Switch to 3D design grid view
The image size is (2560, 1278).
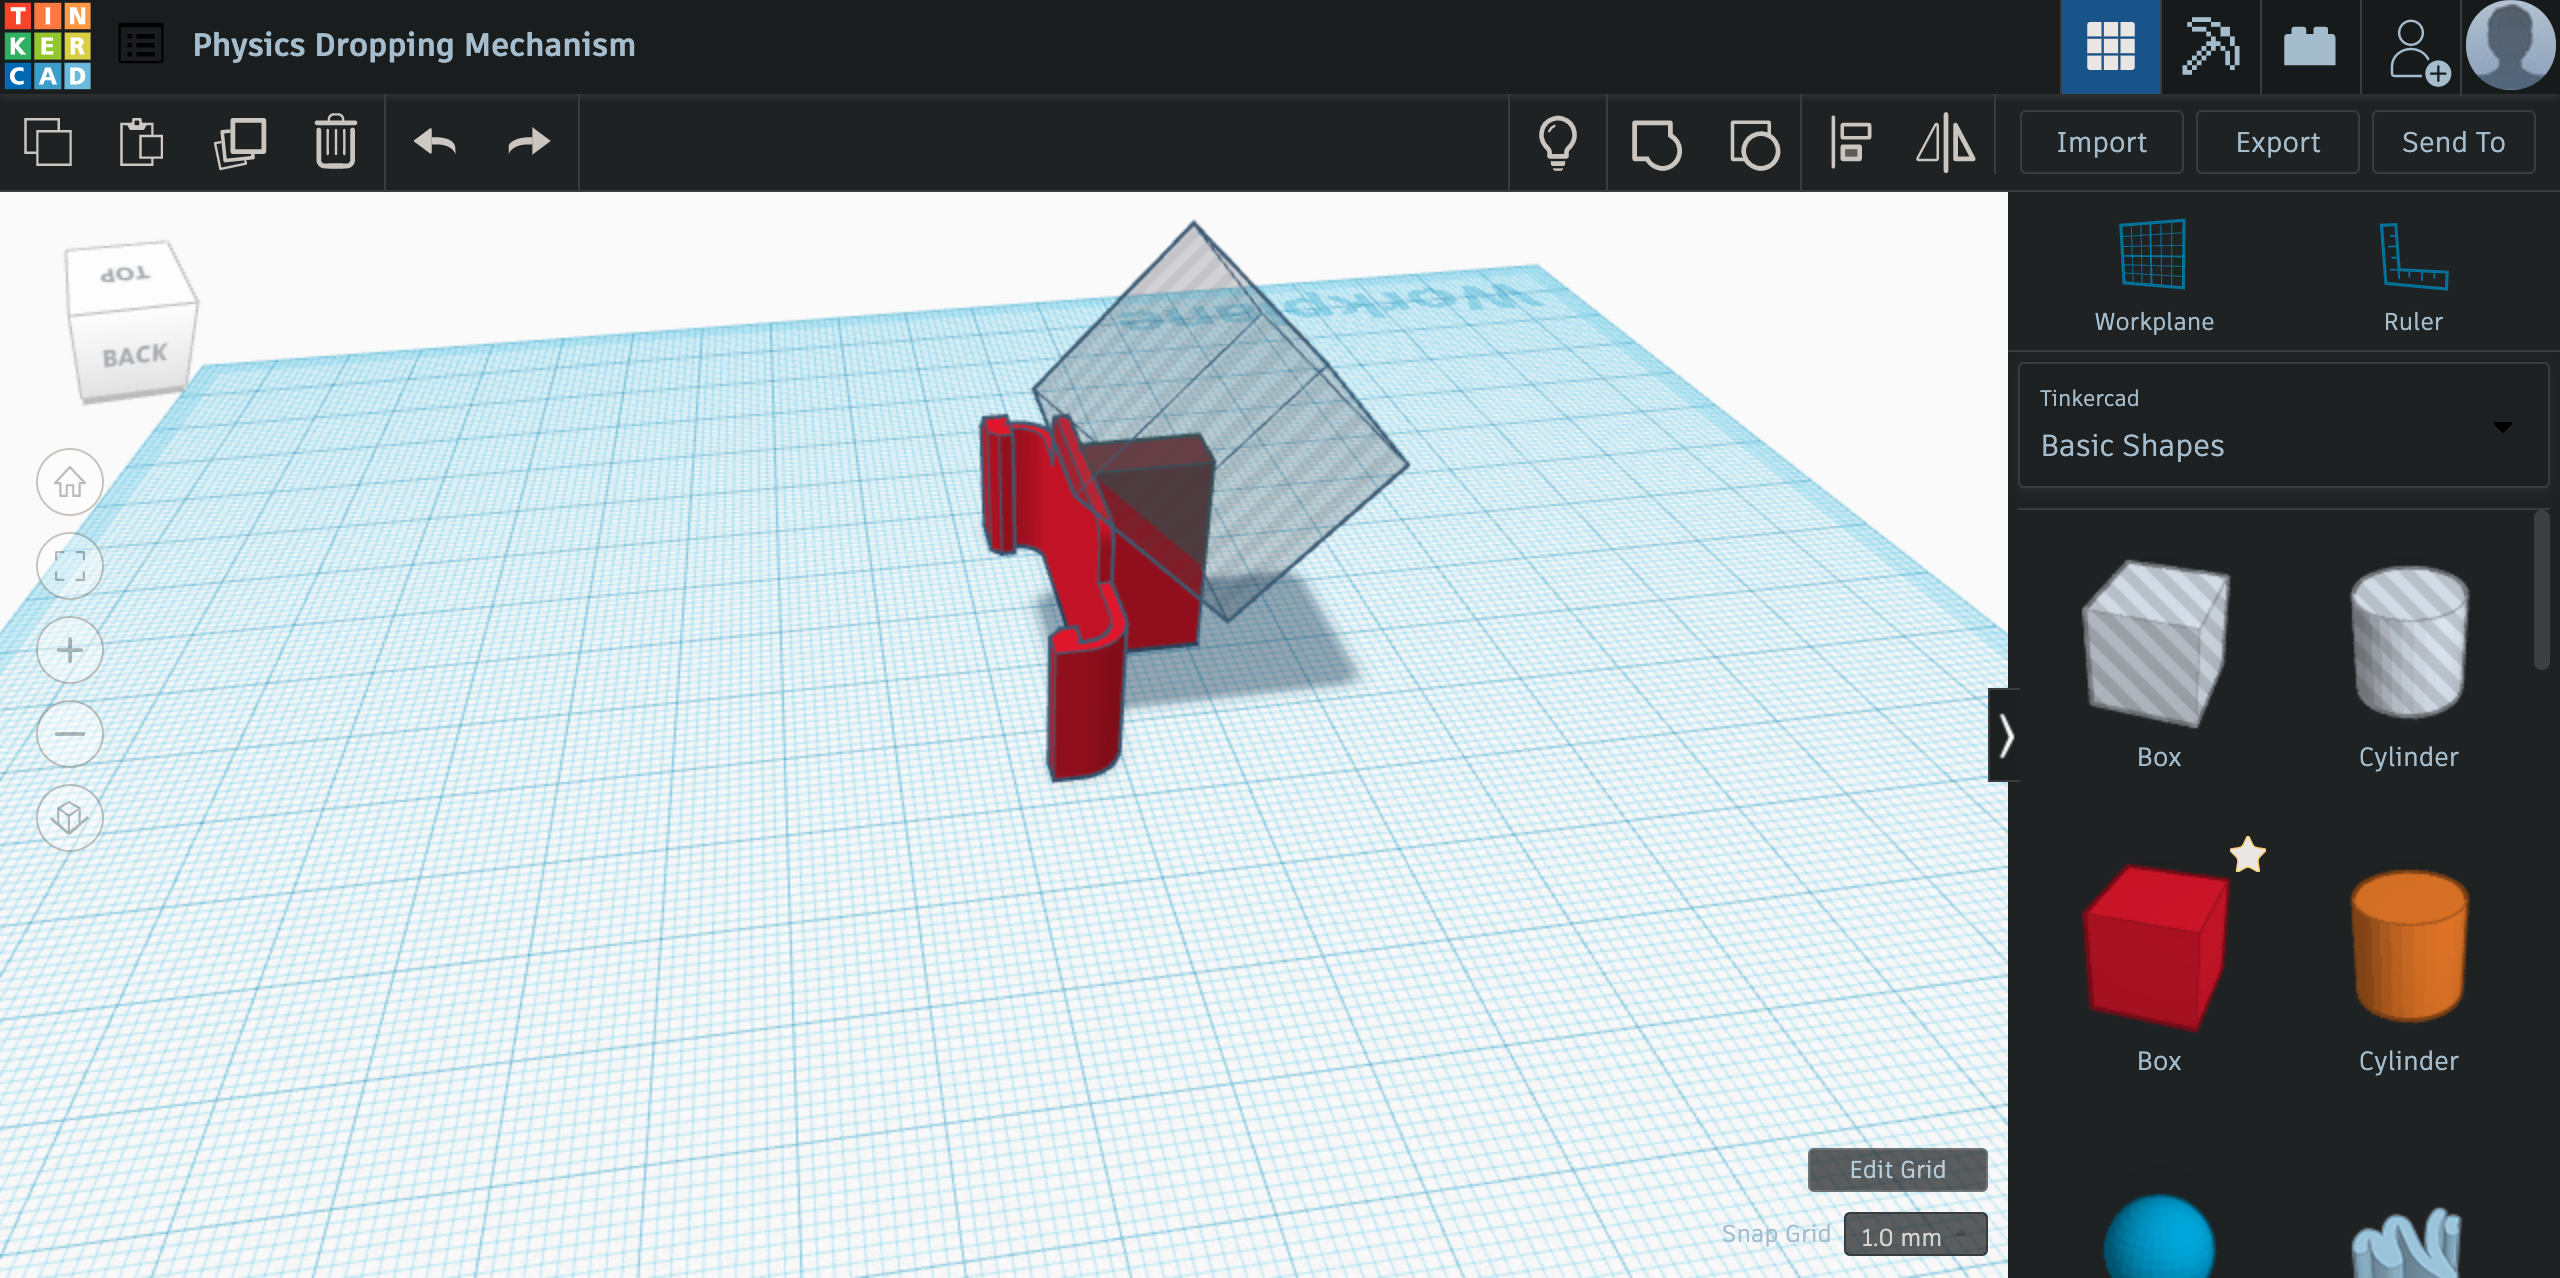click(x=2110, y=47)
